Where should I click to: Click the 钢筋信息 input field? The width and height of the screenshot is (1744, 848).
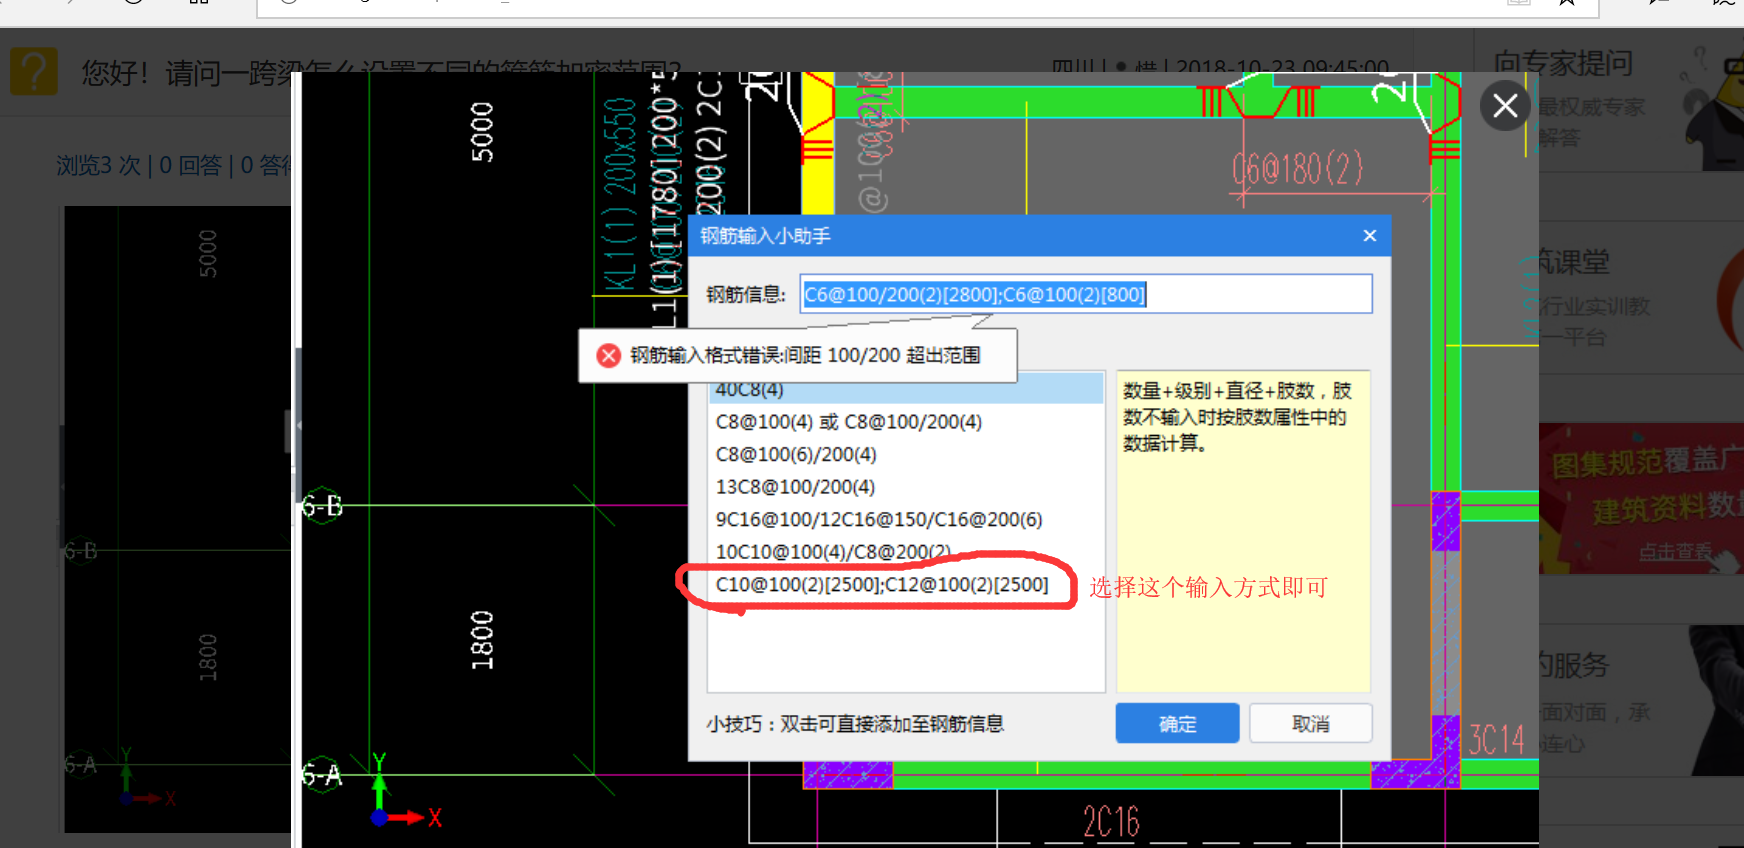[x=1086, y=294]
